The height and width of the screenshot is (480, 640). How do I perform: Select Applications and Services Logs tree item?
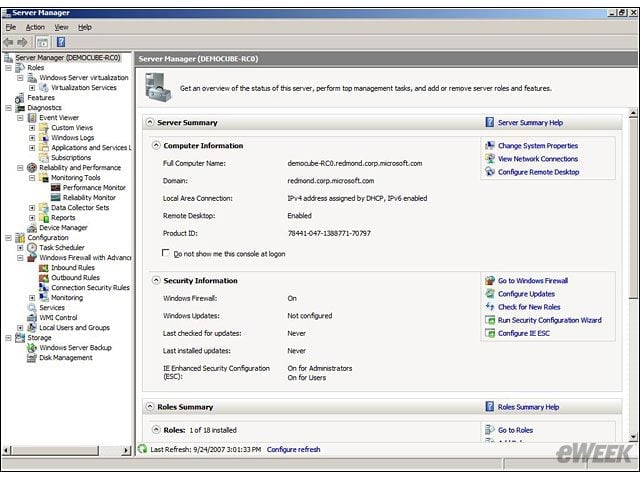tap(91, 148)
